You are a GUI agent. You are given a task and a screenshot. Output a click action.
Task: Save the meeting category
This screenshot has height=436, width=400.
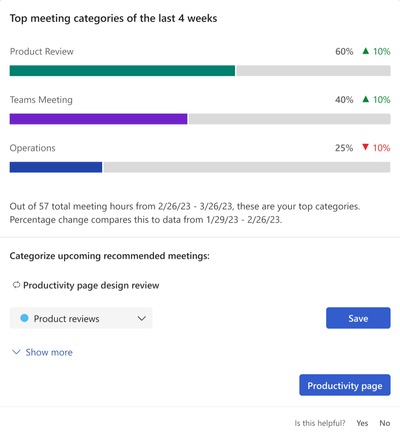358,318
